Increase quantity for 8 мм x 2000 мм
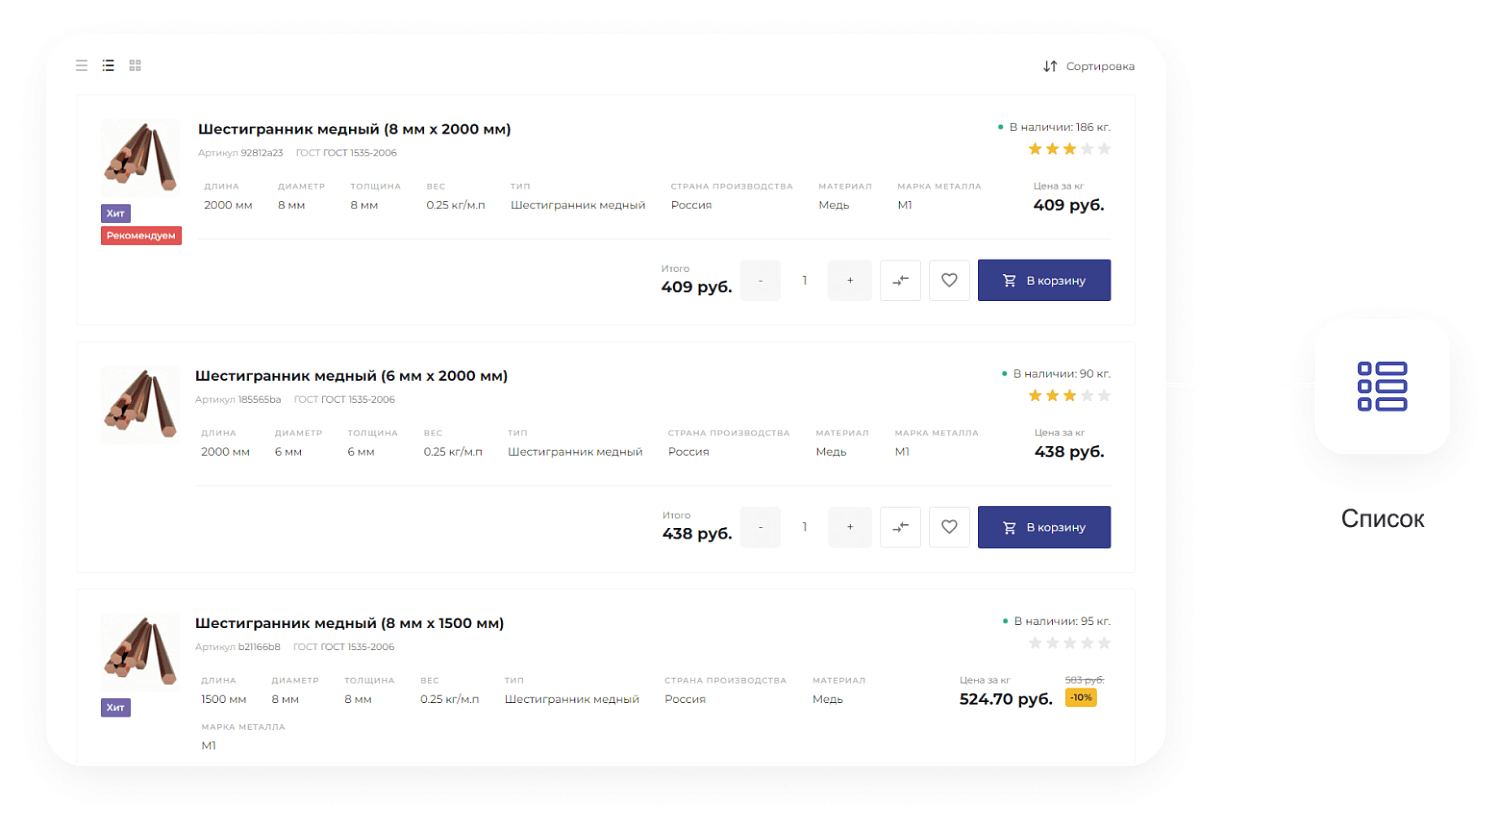The width and height of the screenshot is (1500, 827). [x=850, y=281]
